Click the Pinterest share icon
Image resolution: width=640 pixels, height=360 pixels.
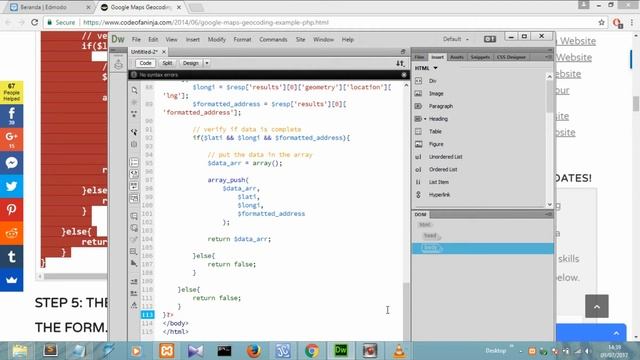[x=11, y=209]
